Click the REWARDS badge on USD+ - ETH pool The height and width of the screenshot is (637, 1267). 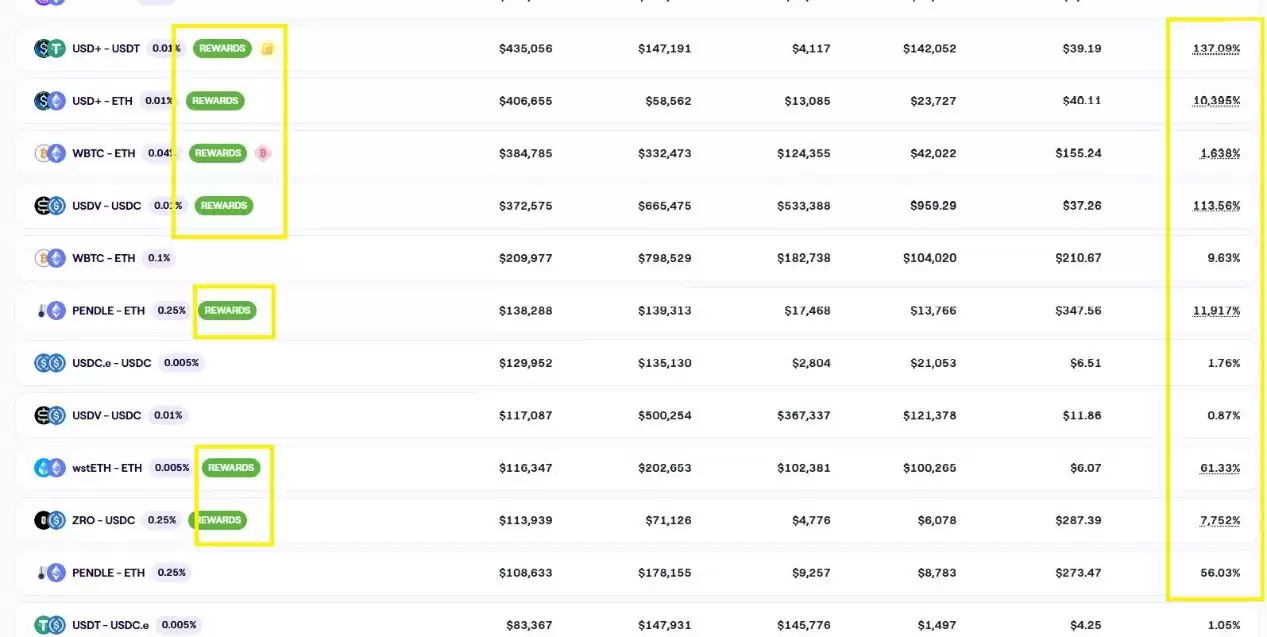(x=215, y=101)
